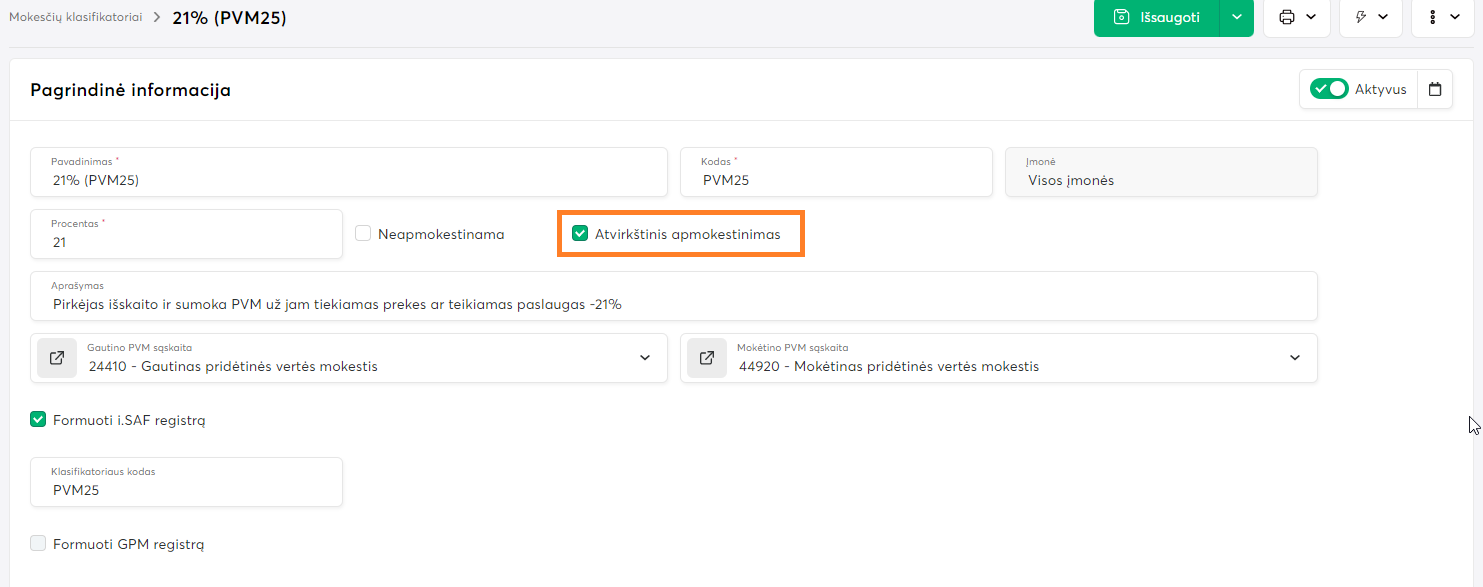The height and width of the screenshot is (587, 1483).
Task: Enable Formuoti GPM registrą checkbox
Action: [39, 544]
